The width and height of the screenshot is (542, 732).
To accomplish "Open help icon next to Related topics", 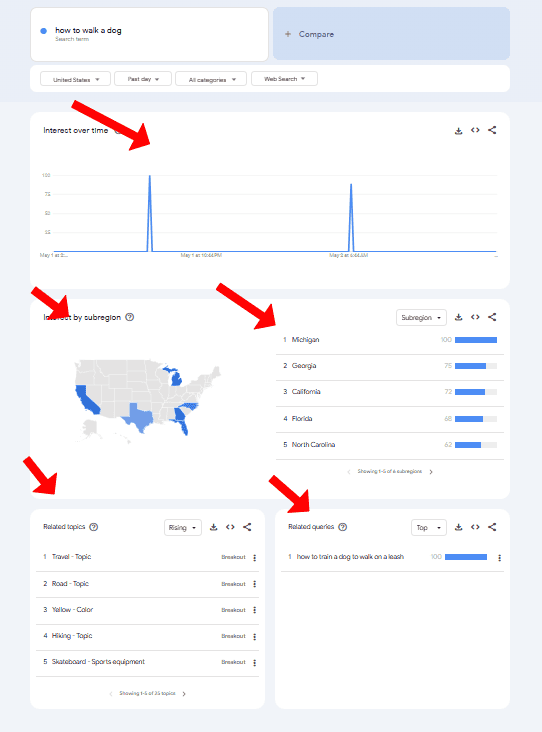I will coord(94,527).
